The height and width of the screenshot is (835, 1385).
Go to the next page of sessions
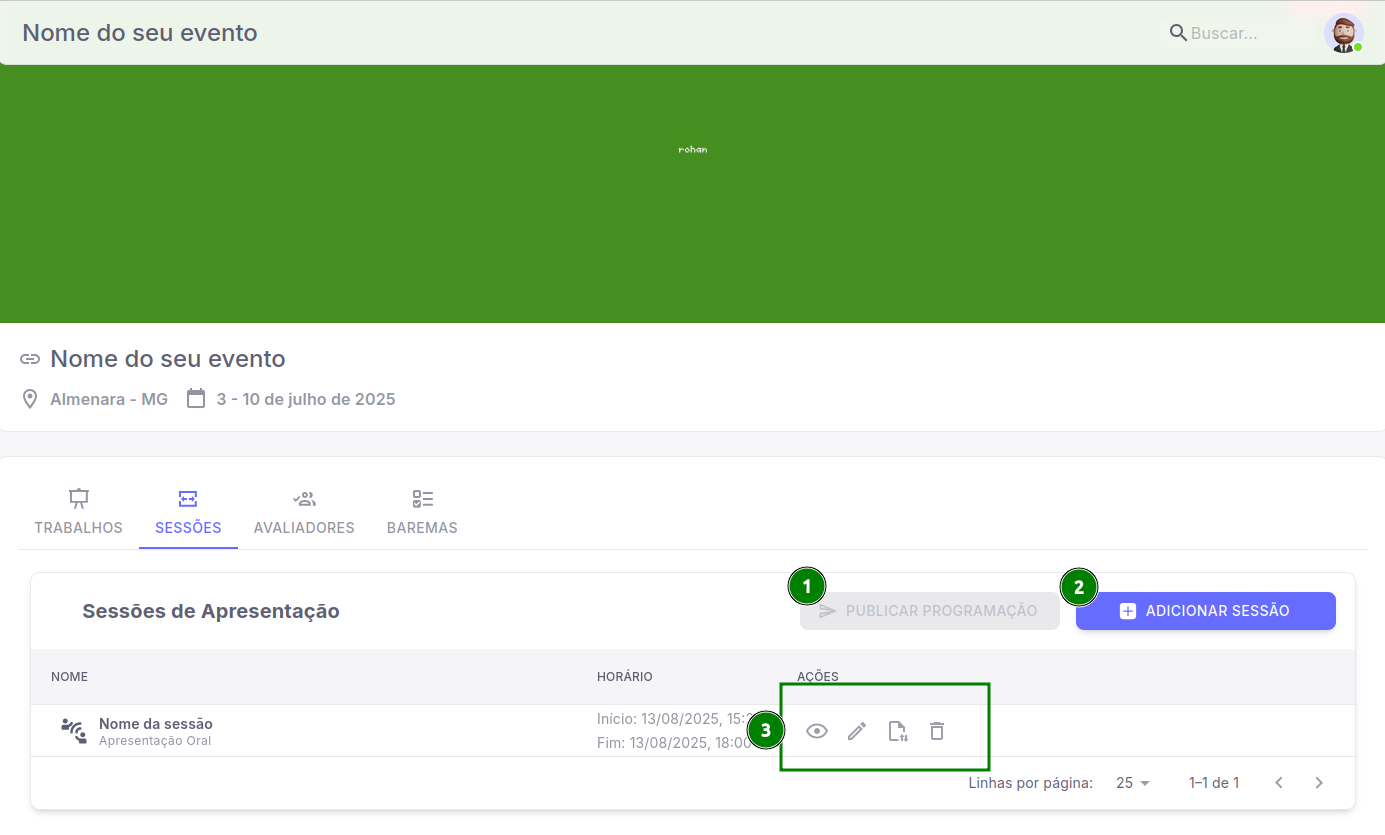[1319, 783]
